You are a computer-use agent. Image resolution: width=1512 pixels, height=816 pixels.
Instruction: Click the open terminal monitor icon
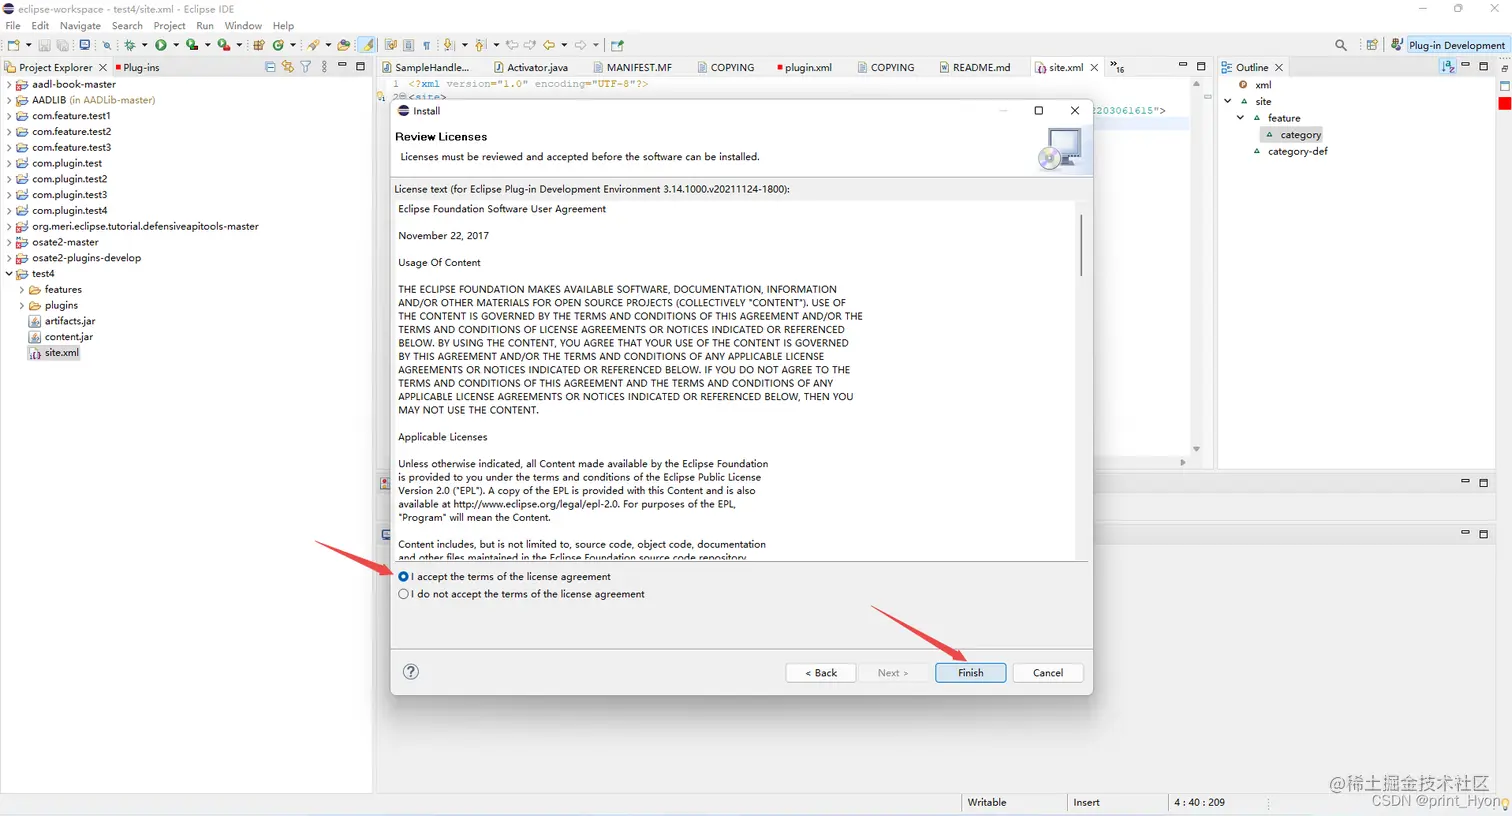(84, 45)
